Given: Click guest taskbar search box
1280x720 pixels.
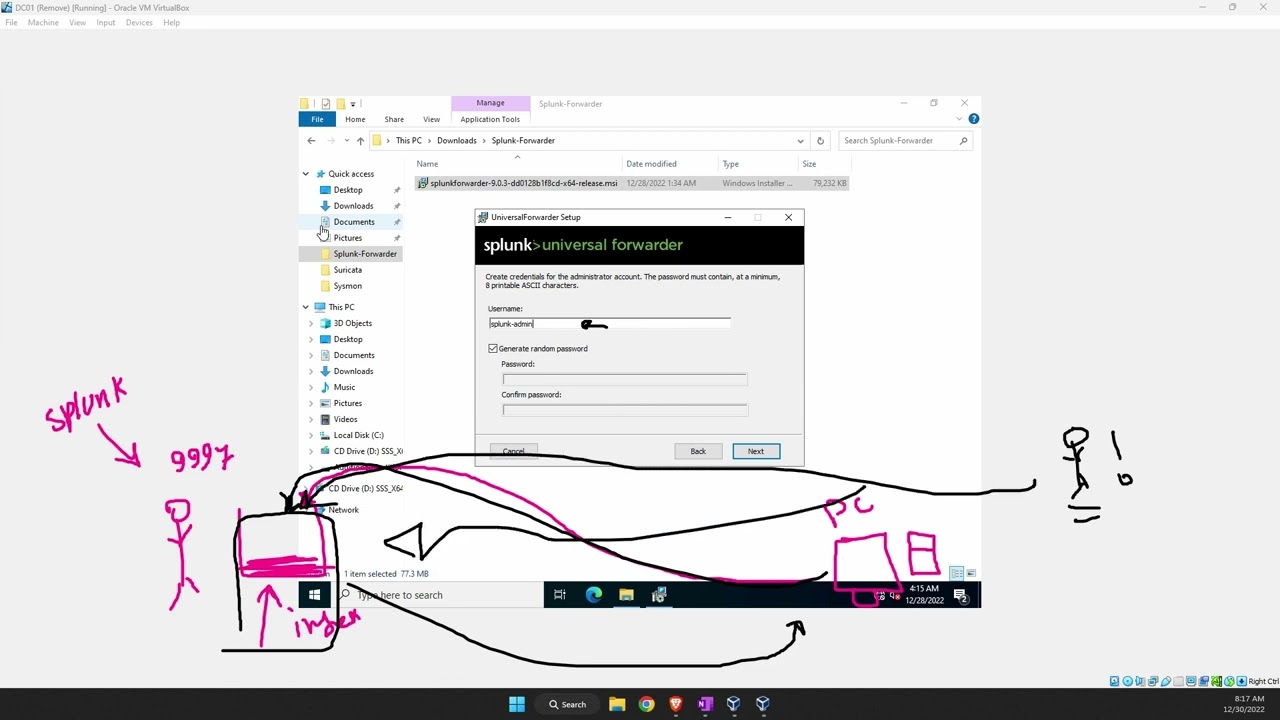Looking at the screenshot, I should pyautogui.click(x=438, y=595).
